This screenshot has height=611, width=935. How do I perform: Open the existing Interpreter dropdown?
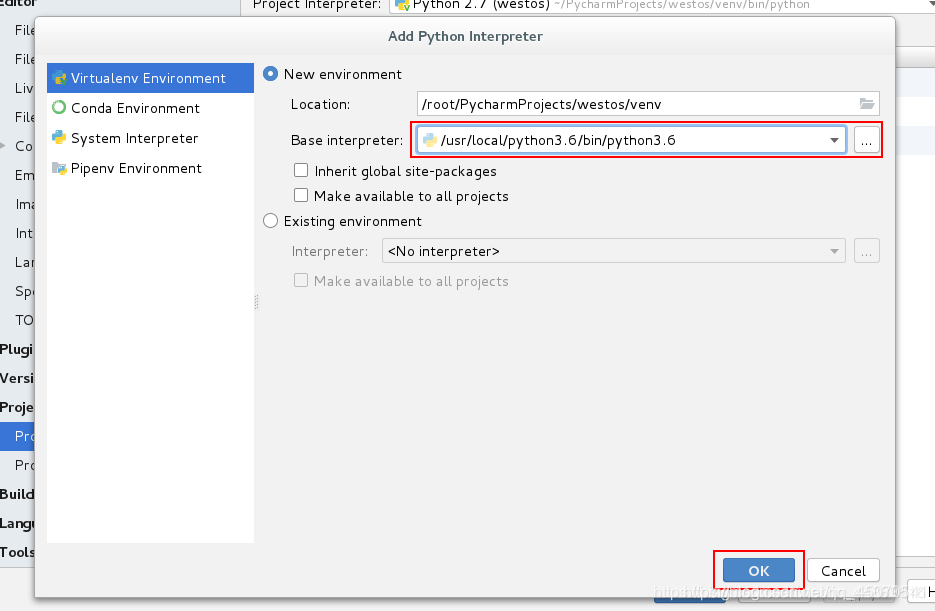(614, 251)
